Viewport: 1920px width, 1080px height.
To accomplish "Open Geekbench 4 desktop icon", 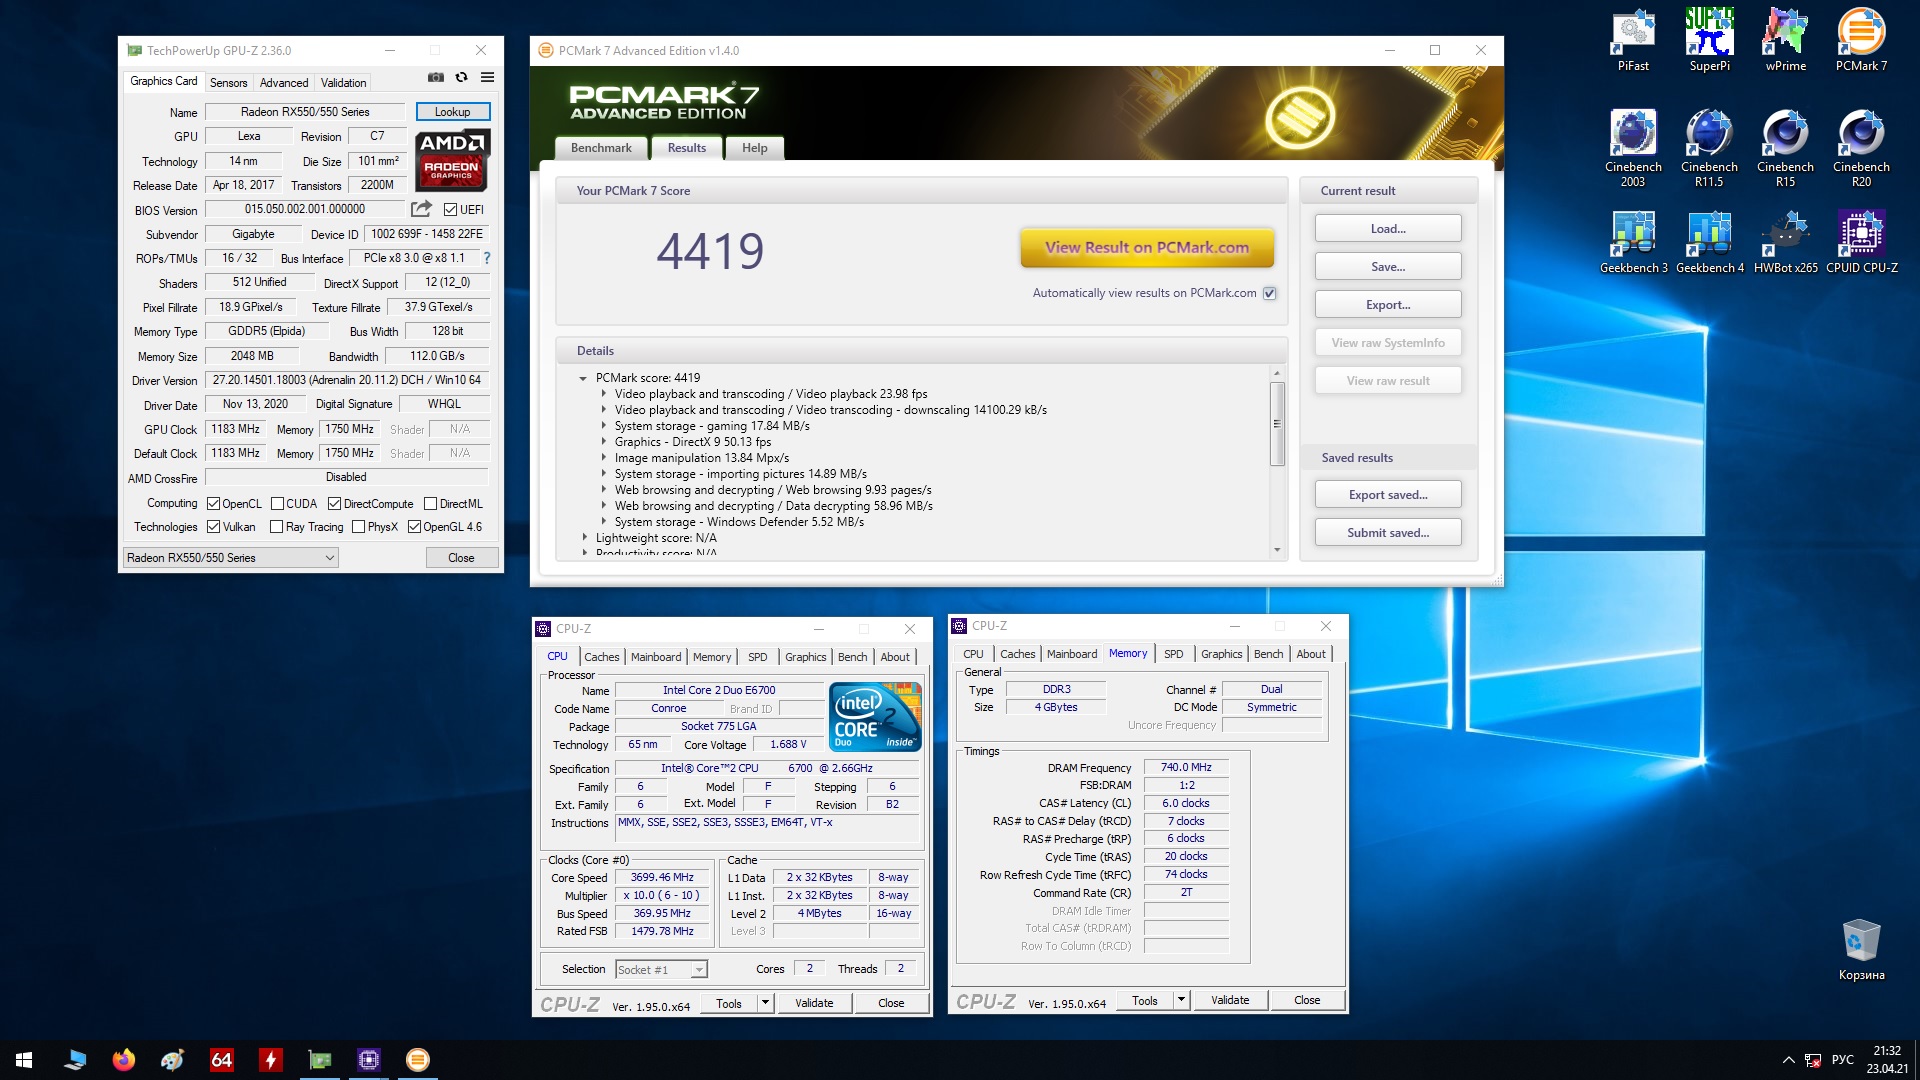I will pos(1709,242).
